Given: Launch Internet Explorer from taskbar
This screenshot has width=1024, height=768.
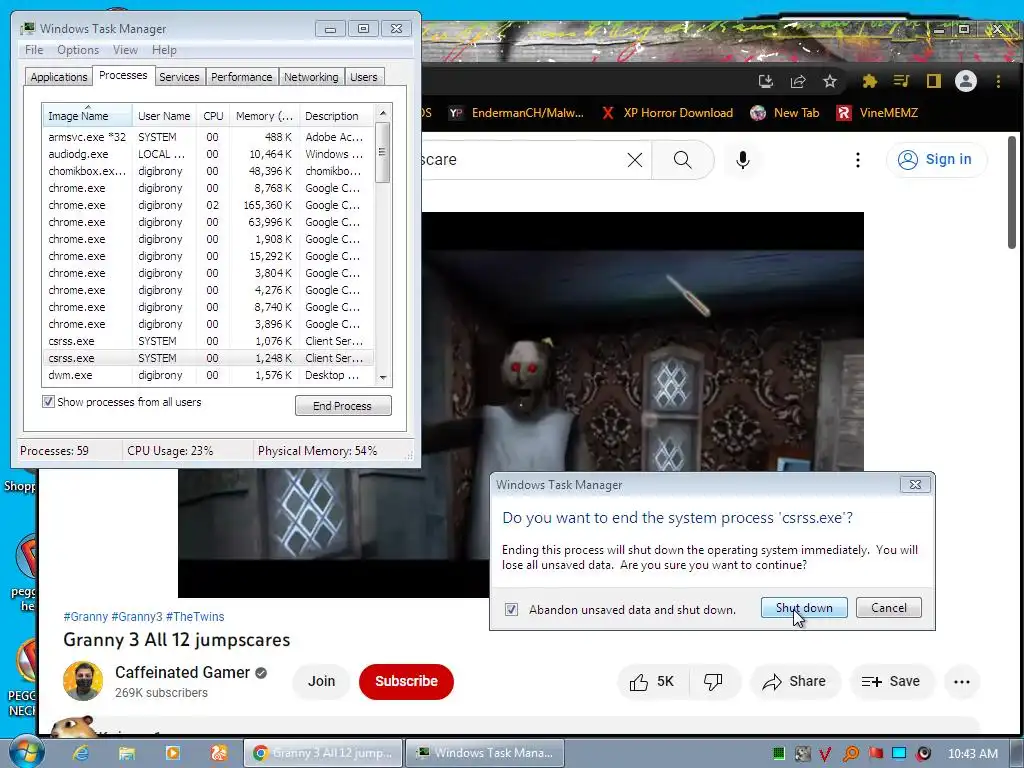Looking at the screenshot, I should tap(81, 753).
